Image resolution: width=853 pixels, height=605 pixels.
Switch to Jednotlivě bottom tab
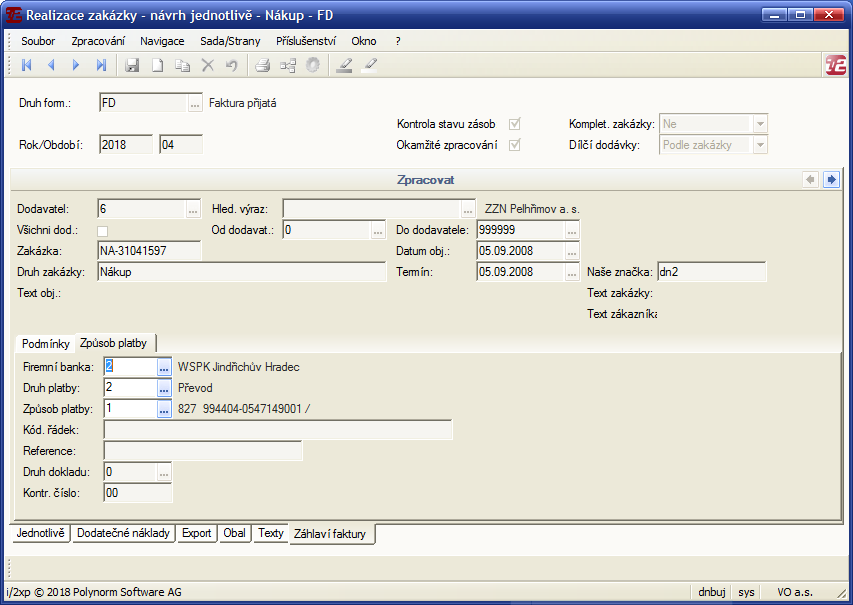click(40, 533)
